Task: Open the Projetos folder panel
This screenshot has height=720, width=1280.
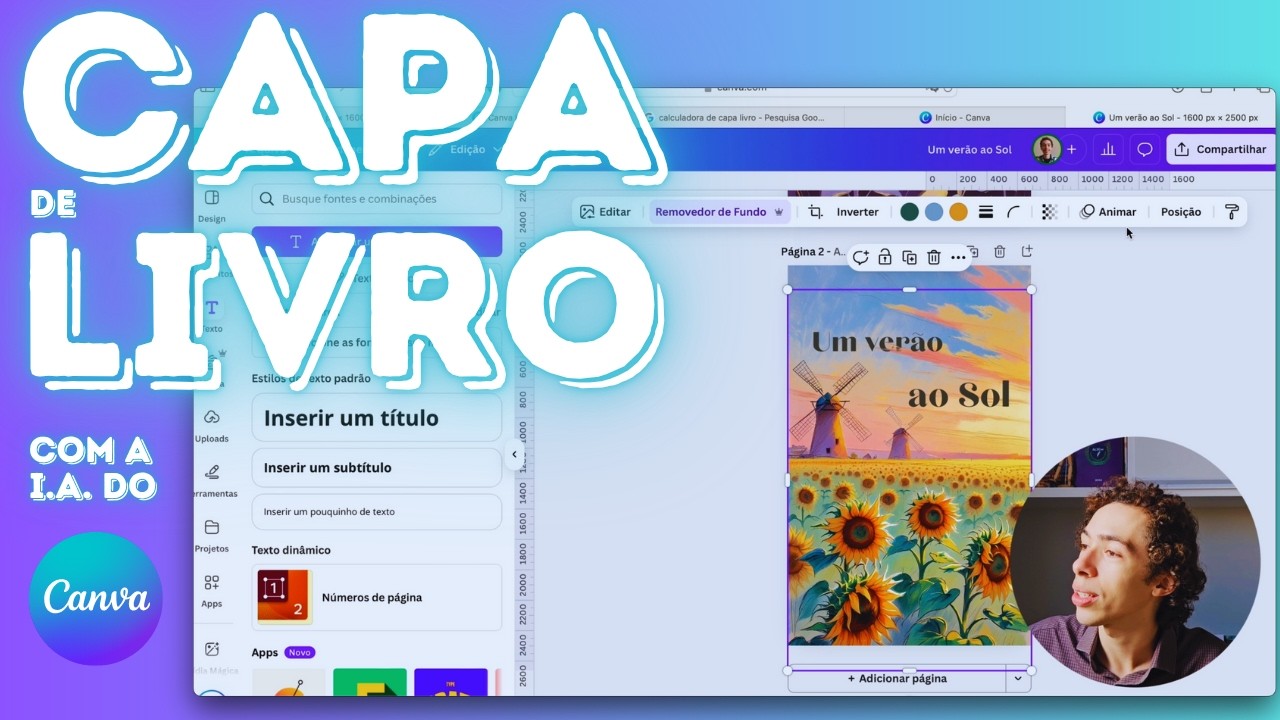Action: tap(211, 535)
